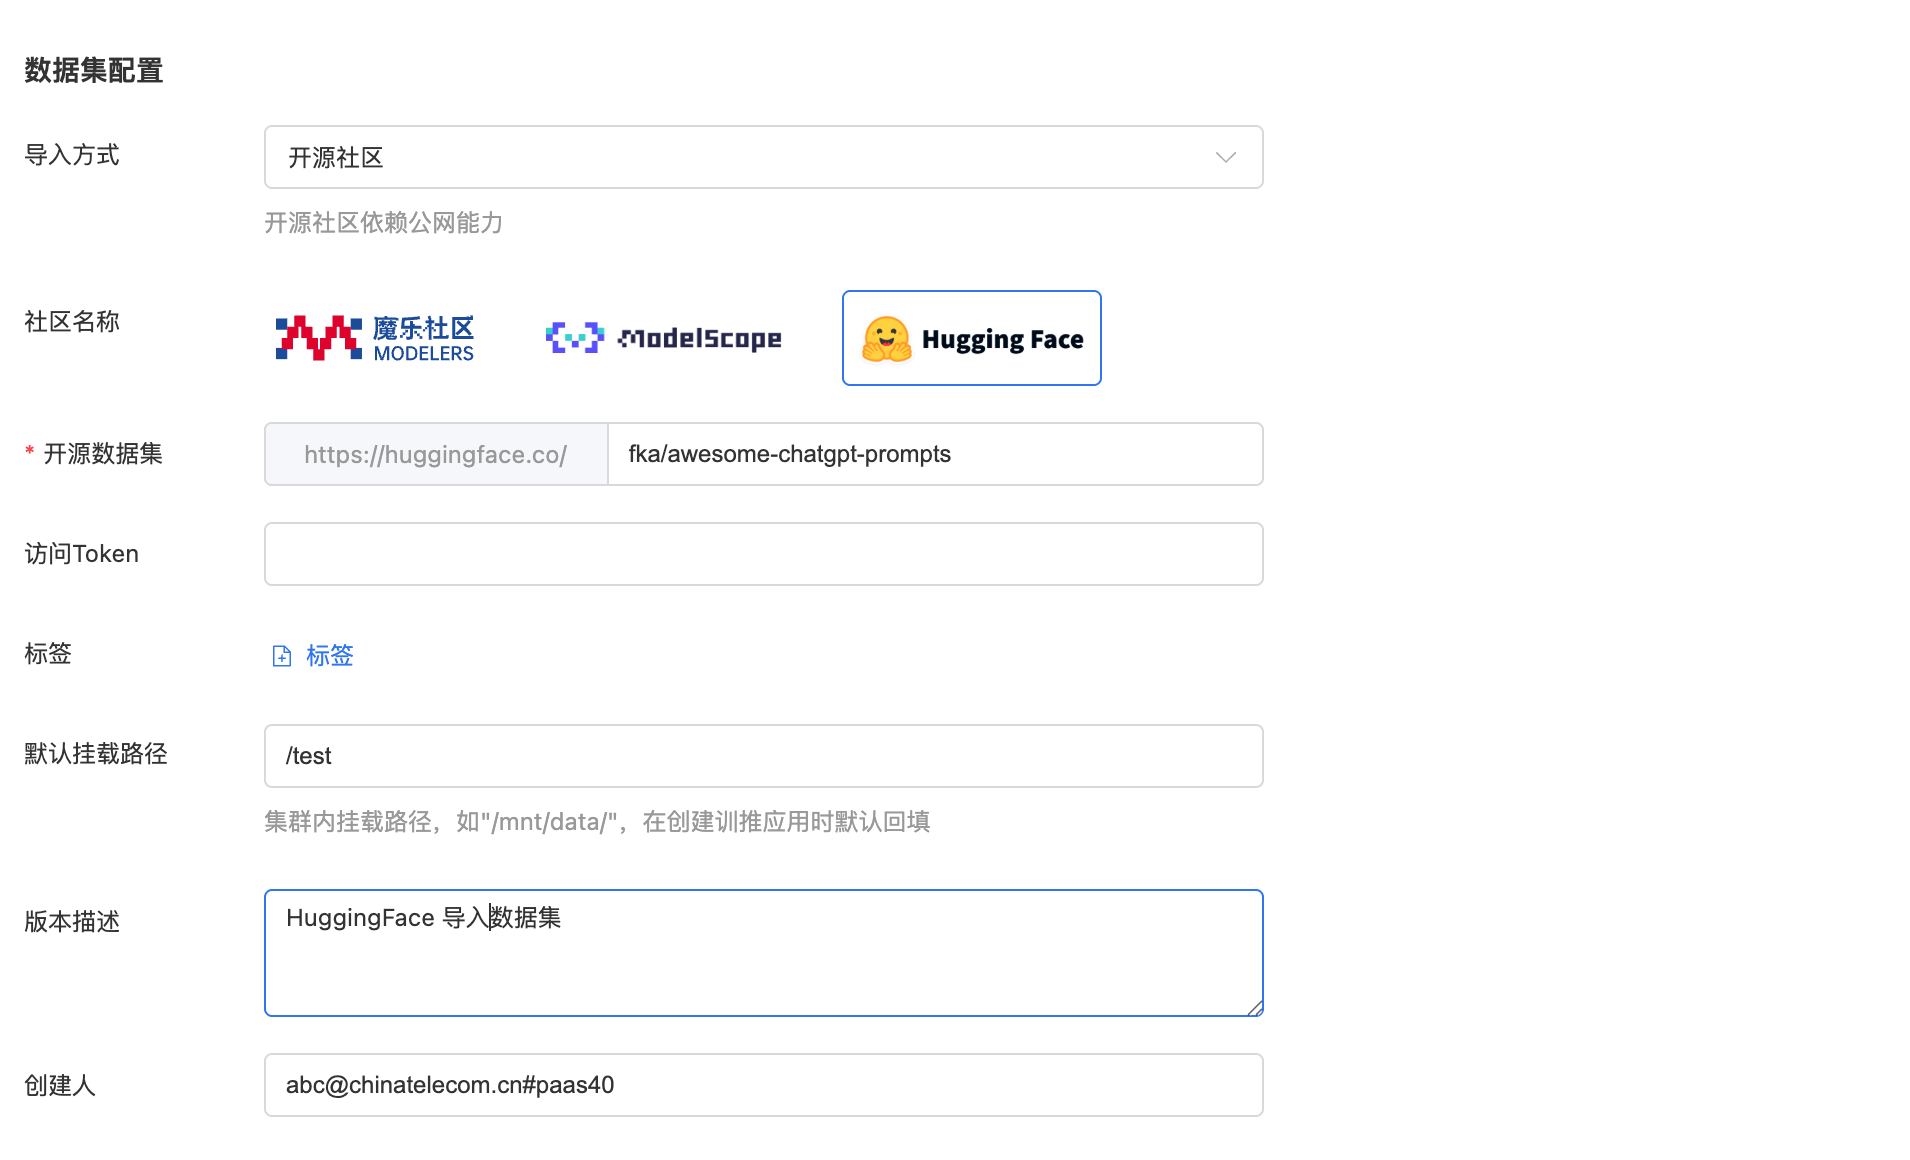Edit the 默认挂载路径 field containing /test
Image resolution: width=1910 pixels, height=1160 pixels.
[x=763, y=756]
